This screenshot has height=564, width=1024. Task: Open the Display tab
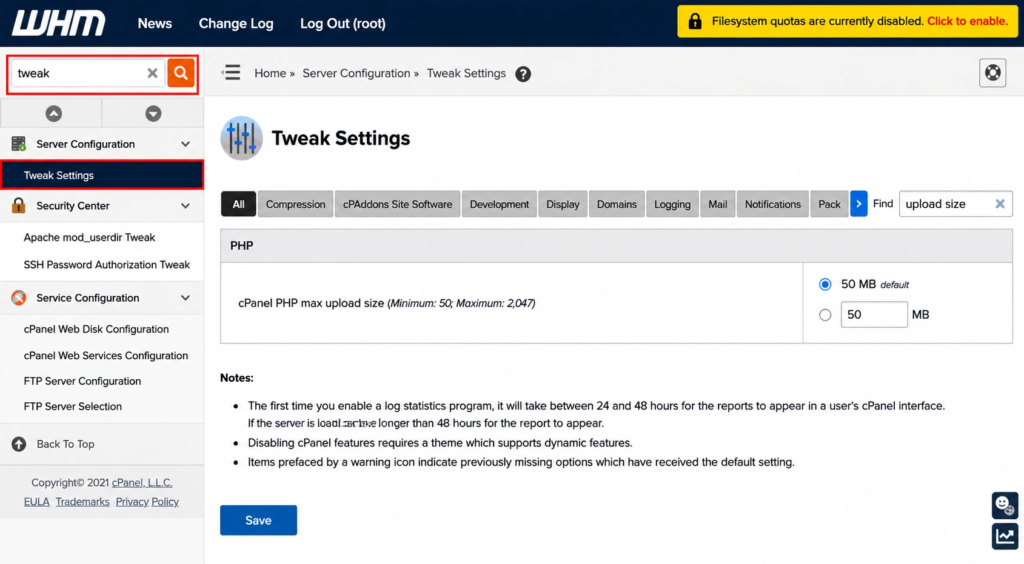point(563,204)
